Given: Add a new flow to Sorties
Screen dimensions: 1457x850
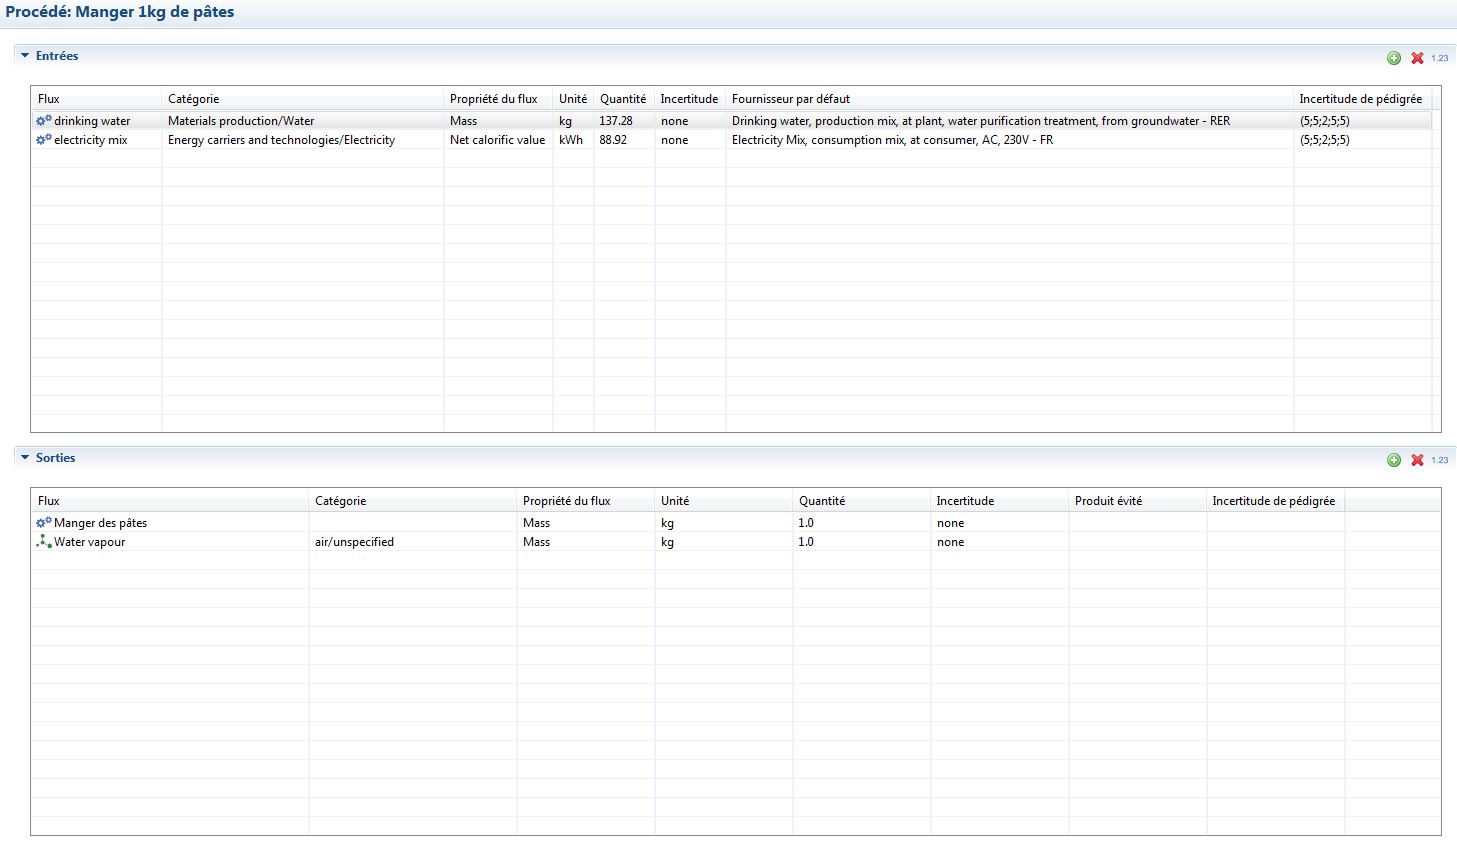Looking at the screenshot, I should pos(1394,460).
